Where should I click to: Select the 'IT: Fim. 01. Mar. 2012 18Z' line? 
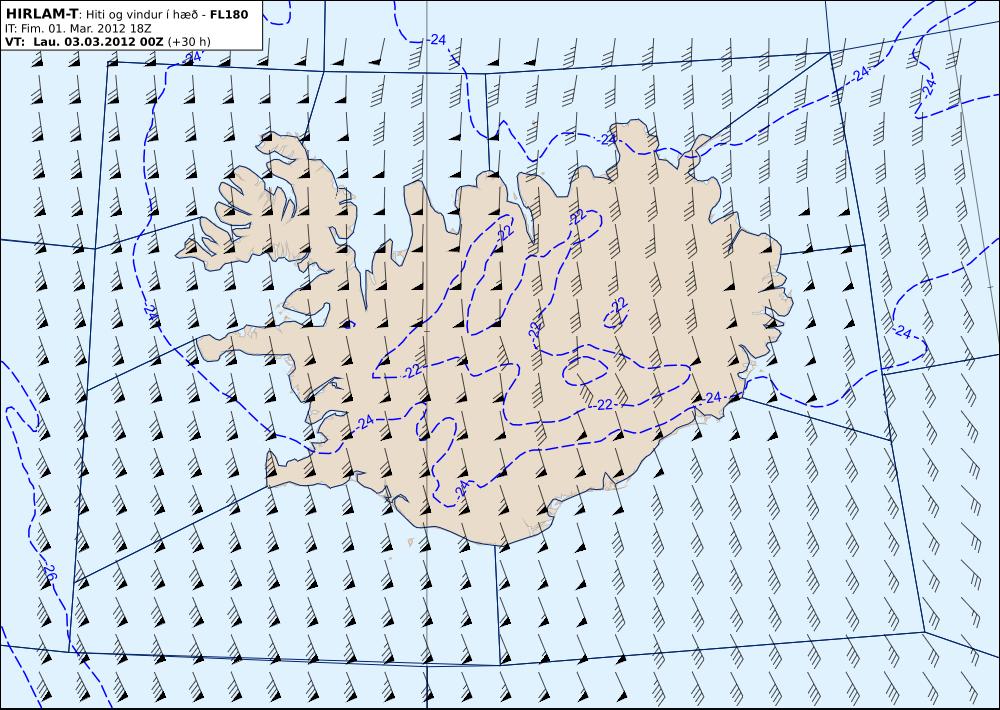[78, 28]
